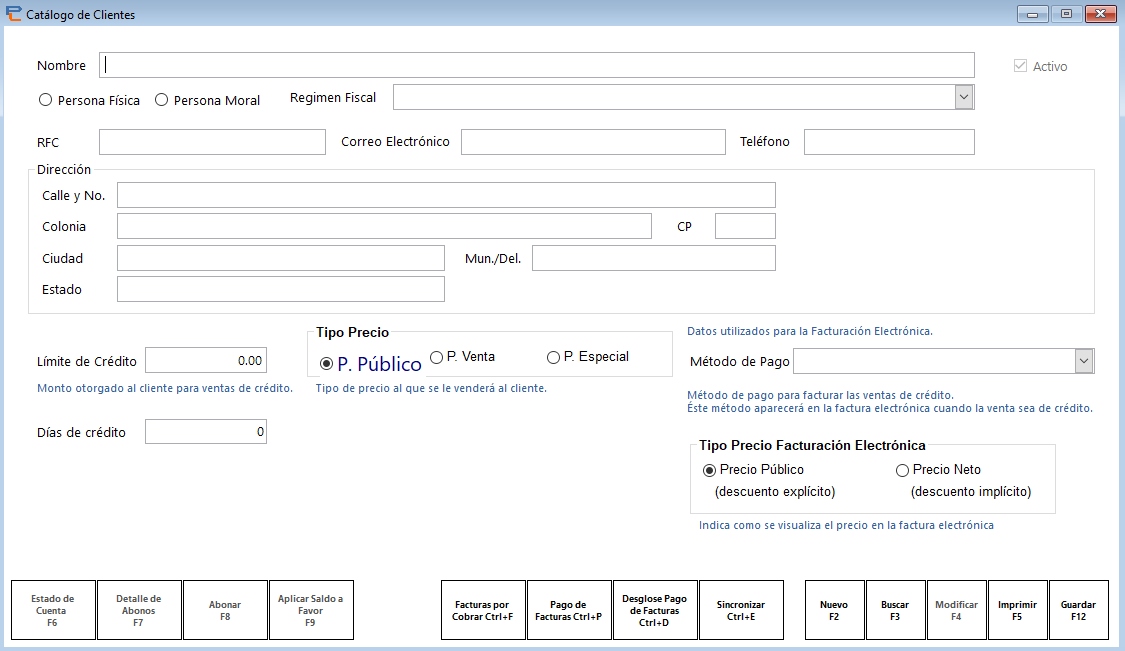The width and height of the screenshot is (1125, 651).
Task: Click the Modificar F4 button
Action: [x=956, y=610]
